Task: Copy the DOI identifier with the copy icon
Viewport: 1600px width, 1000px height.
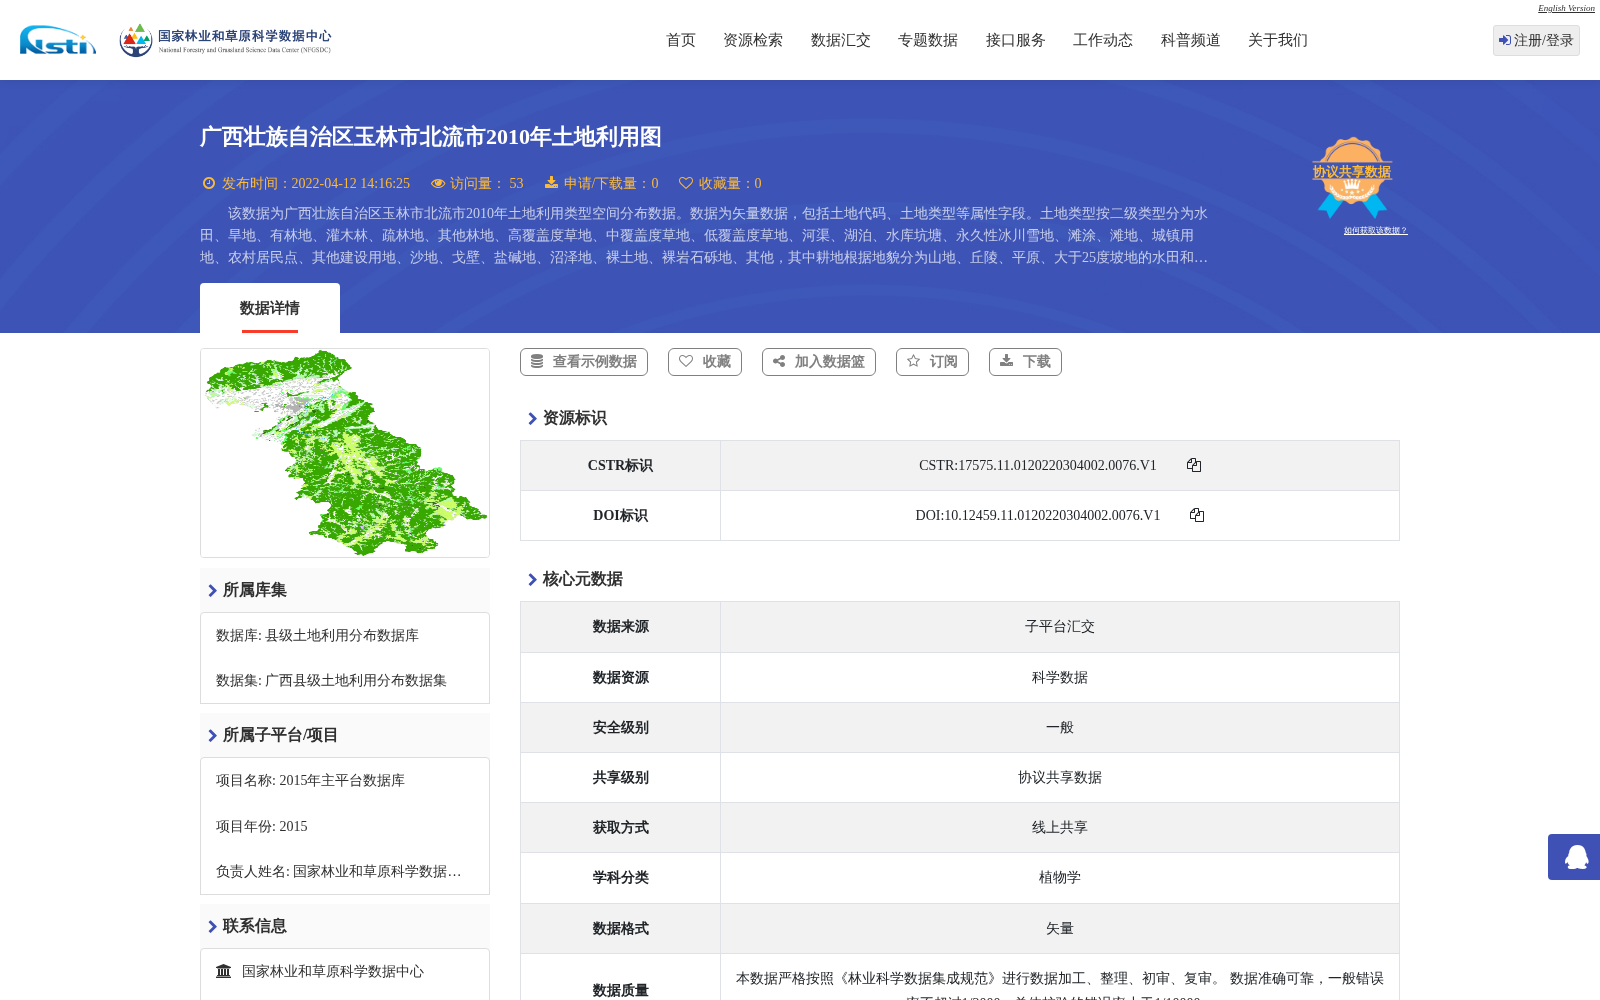Action: coord(1197,515)
